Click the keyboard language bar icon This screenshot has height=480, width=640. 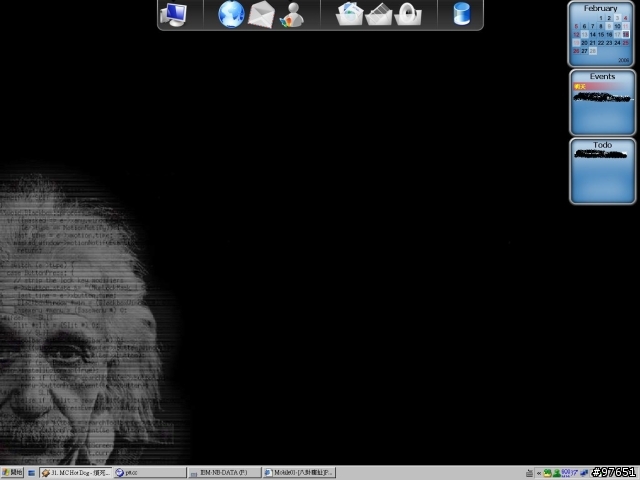pos(529,473)
